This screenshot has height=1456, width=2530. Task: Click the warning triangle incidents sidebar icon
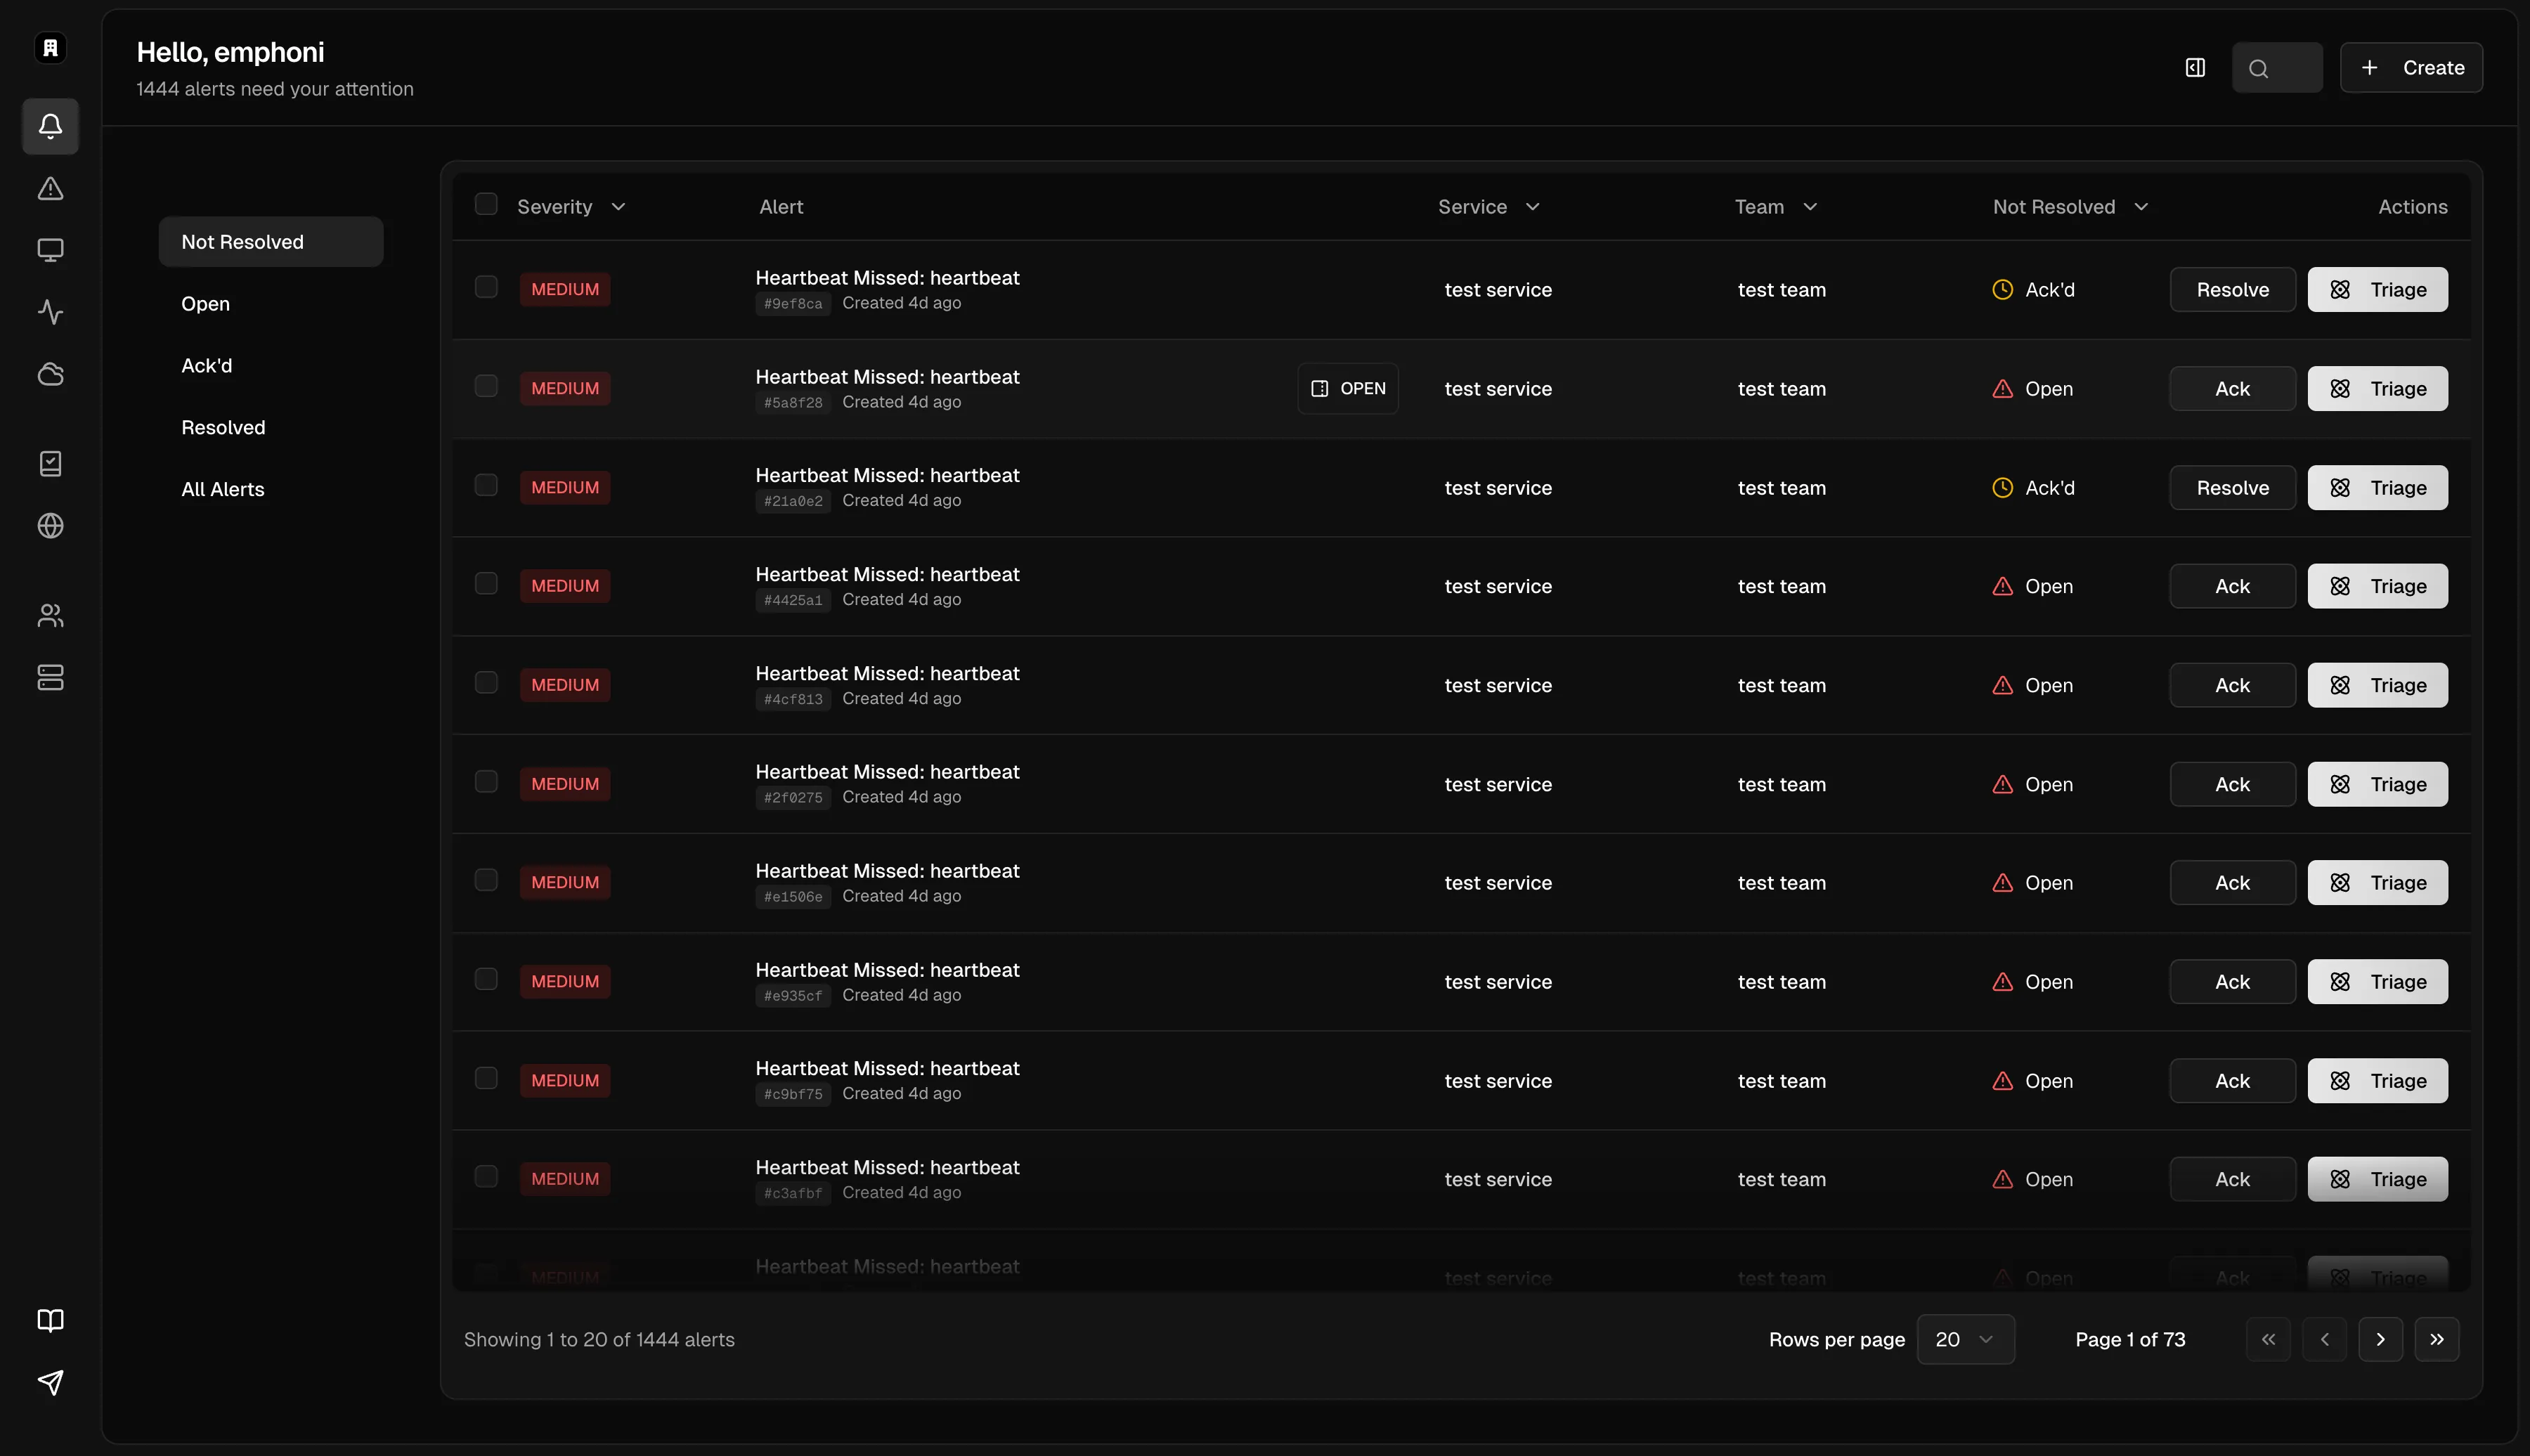pos(50,188)
